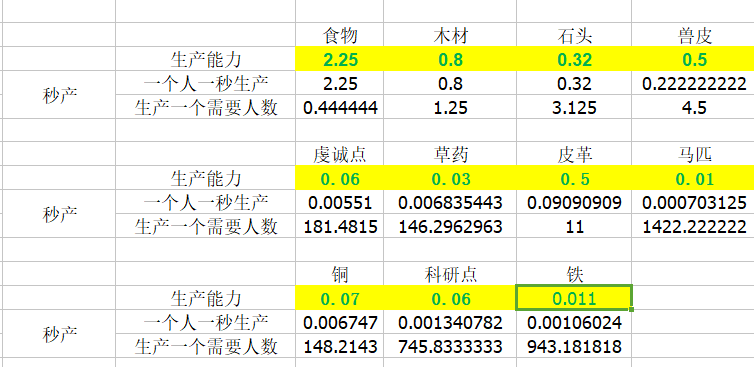Click 秒产 cell beside the 铜 block
Image resolution: width=754 pixels, height=367 pixels.
59,334
